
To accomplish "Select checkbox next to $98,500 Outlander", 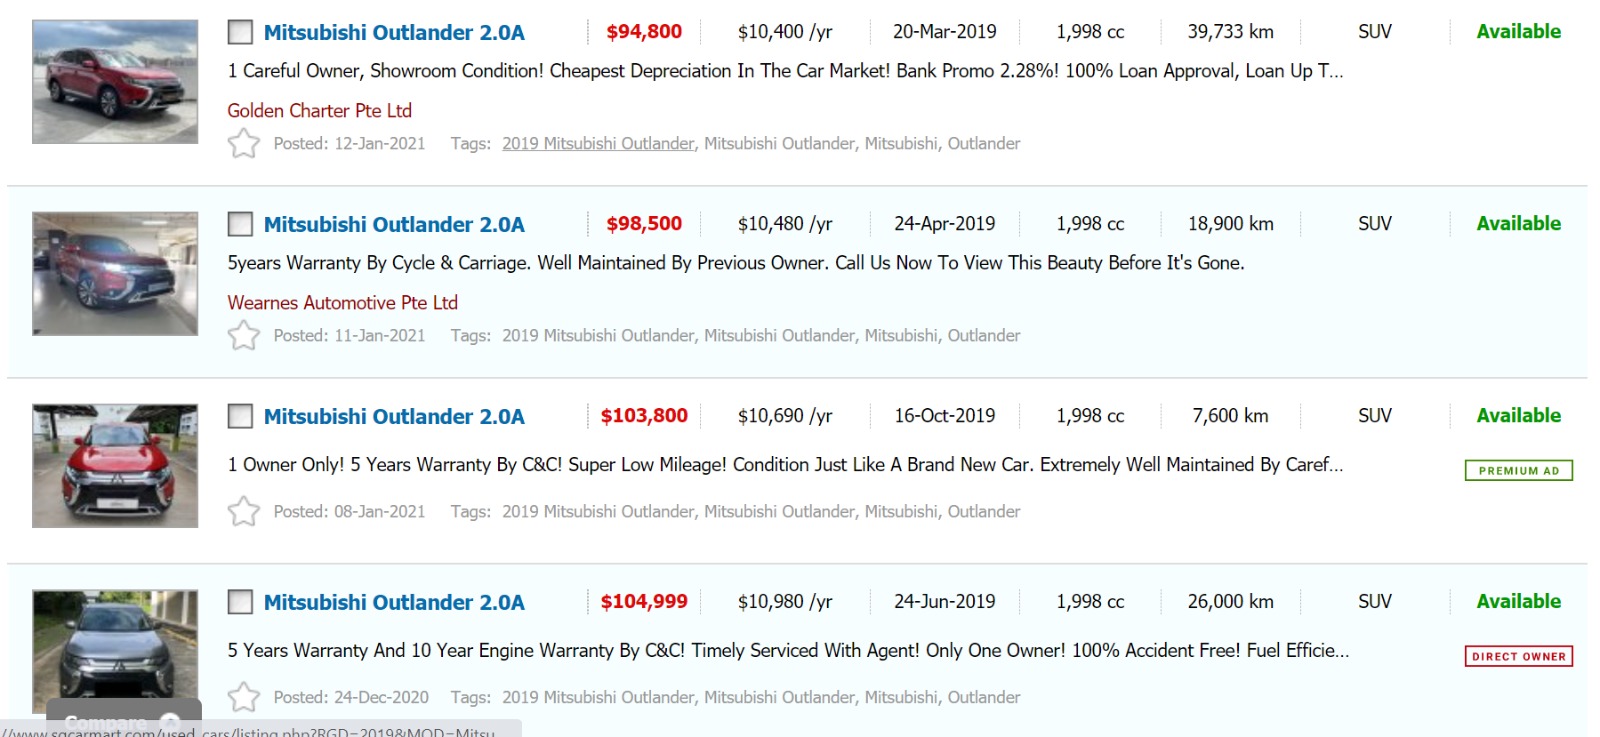I will coord(240,224).
